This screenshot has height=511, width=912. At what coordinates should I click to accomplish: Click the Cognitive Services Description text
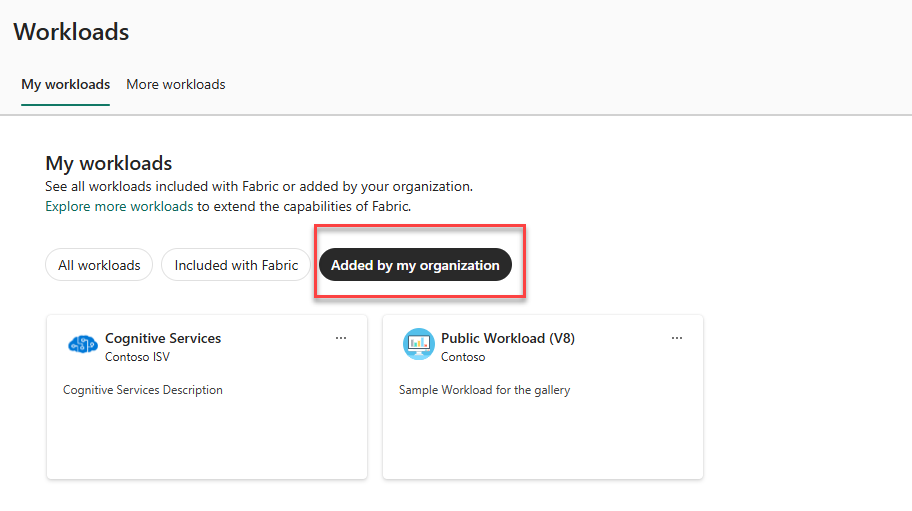coord(142,390)
